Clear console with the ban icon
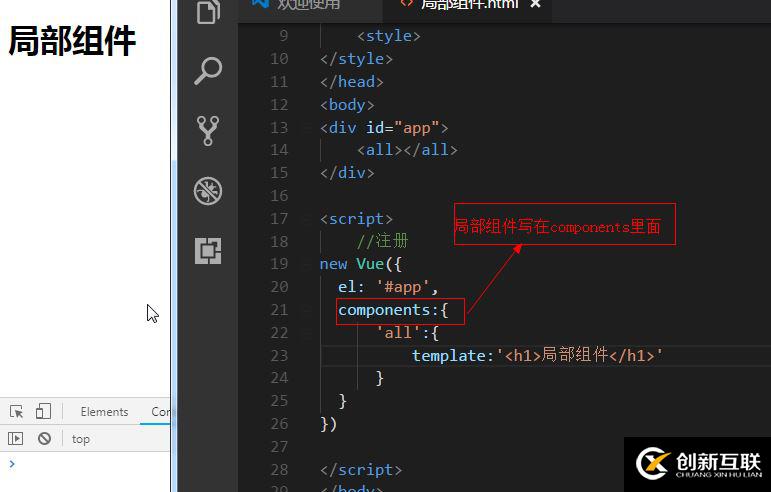The image size is (771, 492). 44,438
